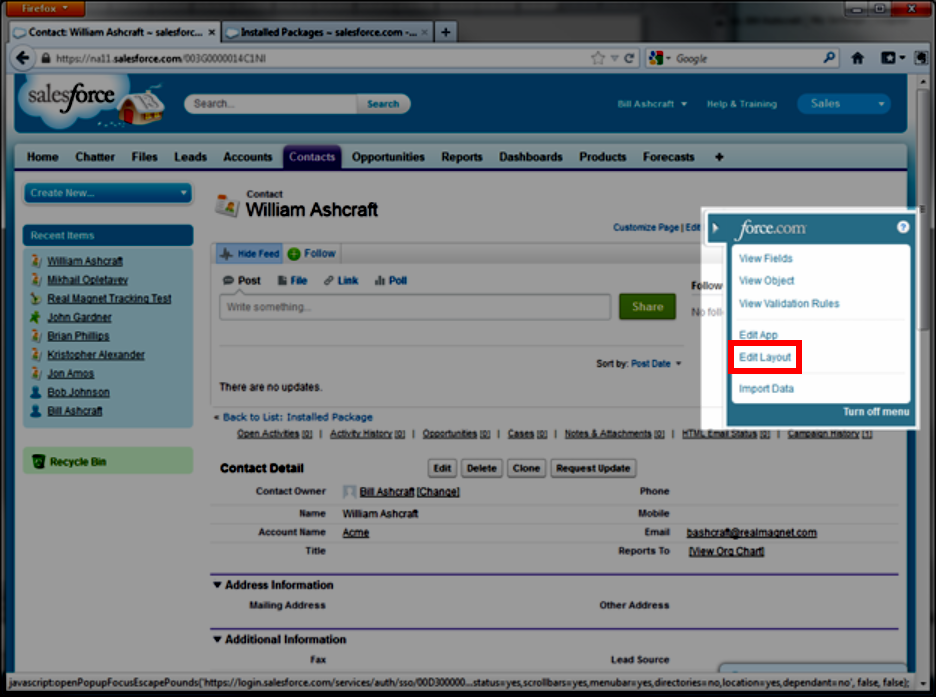
Task: Click the View Org Chart link
Action: point(726,551)
